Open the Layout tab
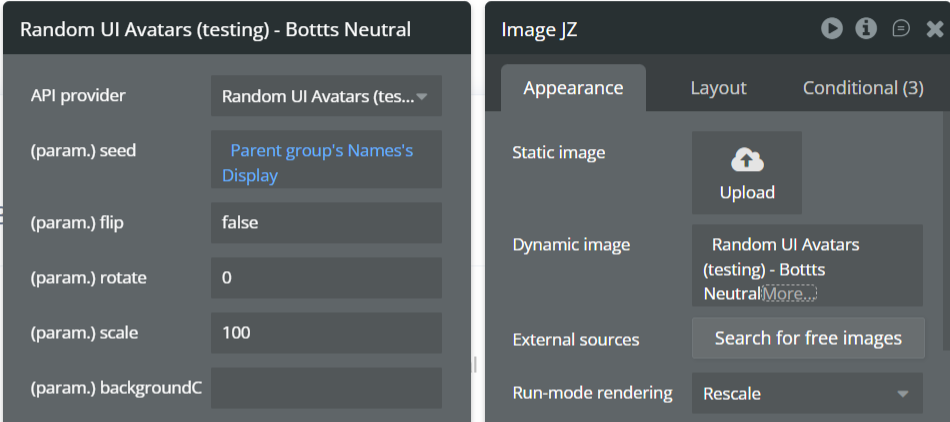This screenshot has width=950, height=422. [718, 88]
